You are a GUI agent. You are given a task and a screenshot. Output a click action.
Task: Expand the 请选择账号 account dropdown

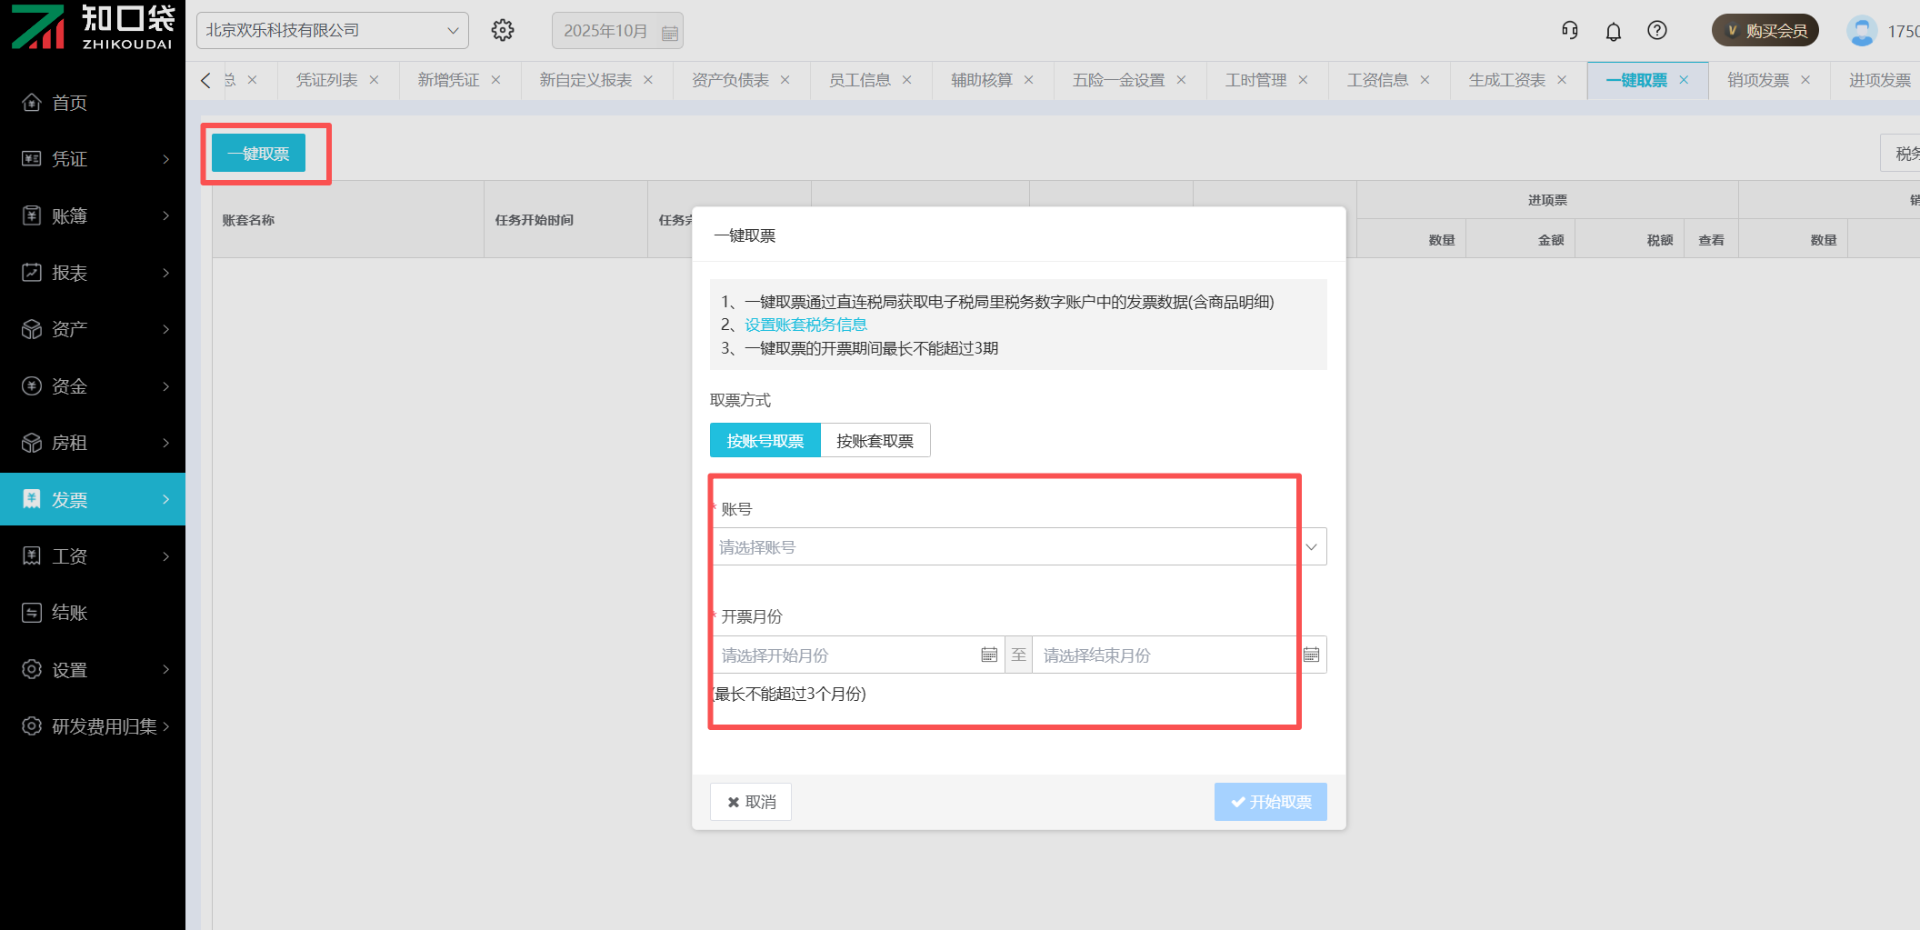point(1018,547)
